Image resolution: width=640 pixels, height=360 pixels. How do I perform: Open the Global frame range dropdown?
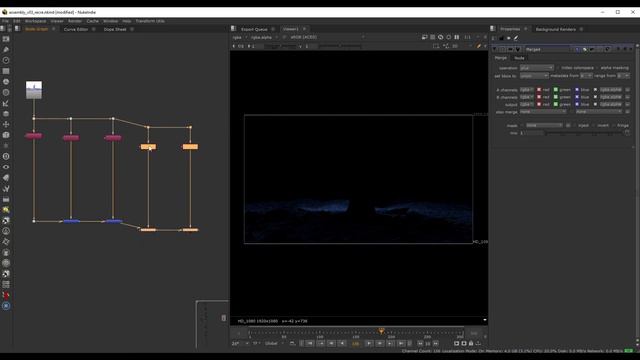273,344
